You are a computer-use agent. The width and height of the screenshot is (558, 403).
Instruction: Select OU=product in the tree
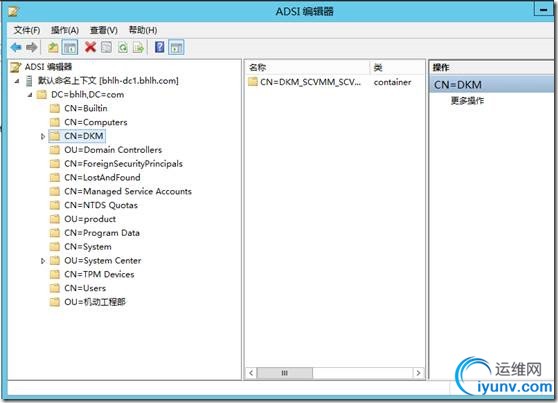90,219
